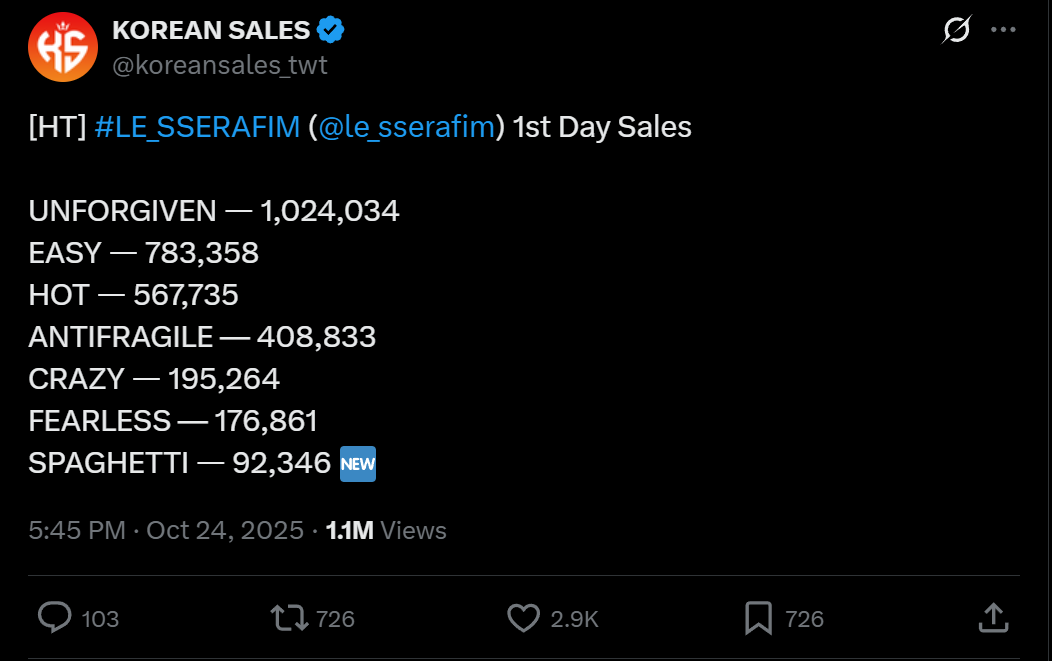
Task: Click the 726 repost count number
Action: [x=335, y=619]
